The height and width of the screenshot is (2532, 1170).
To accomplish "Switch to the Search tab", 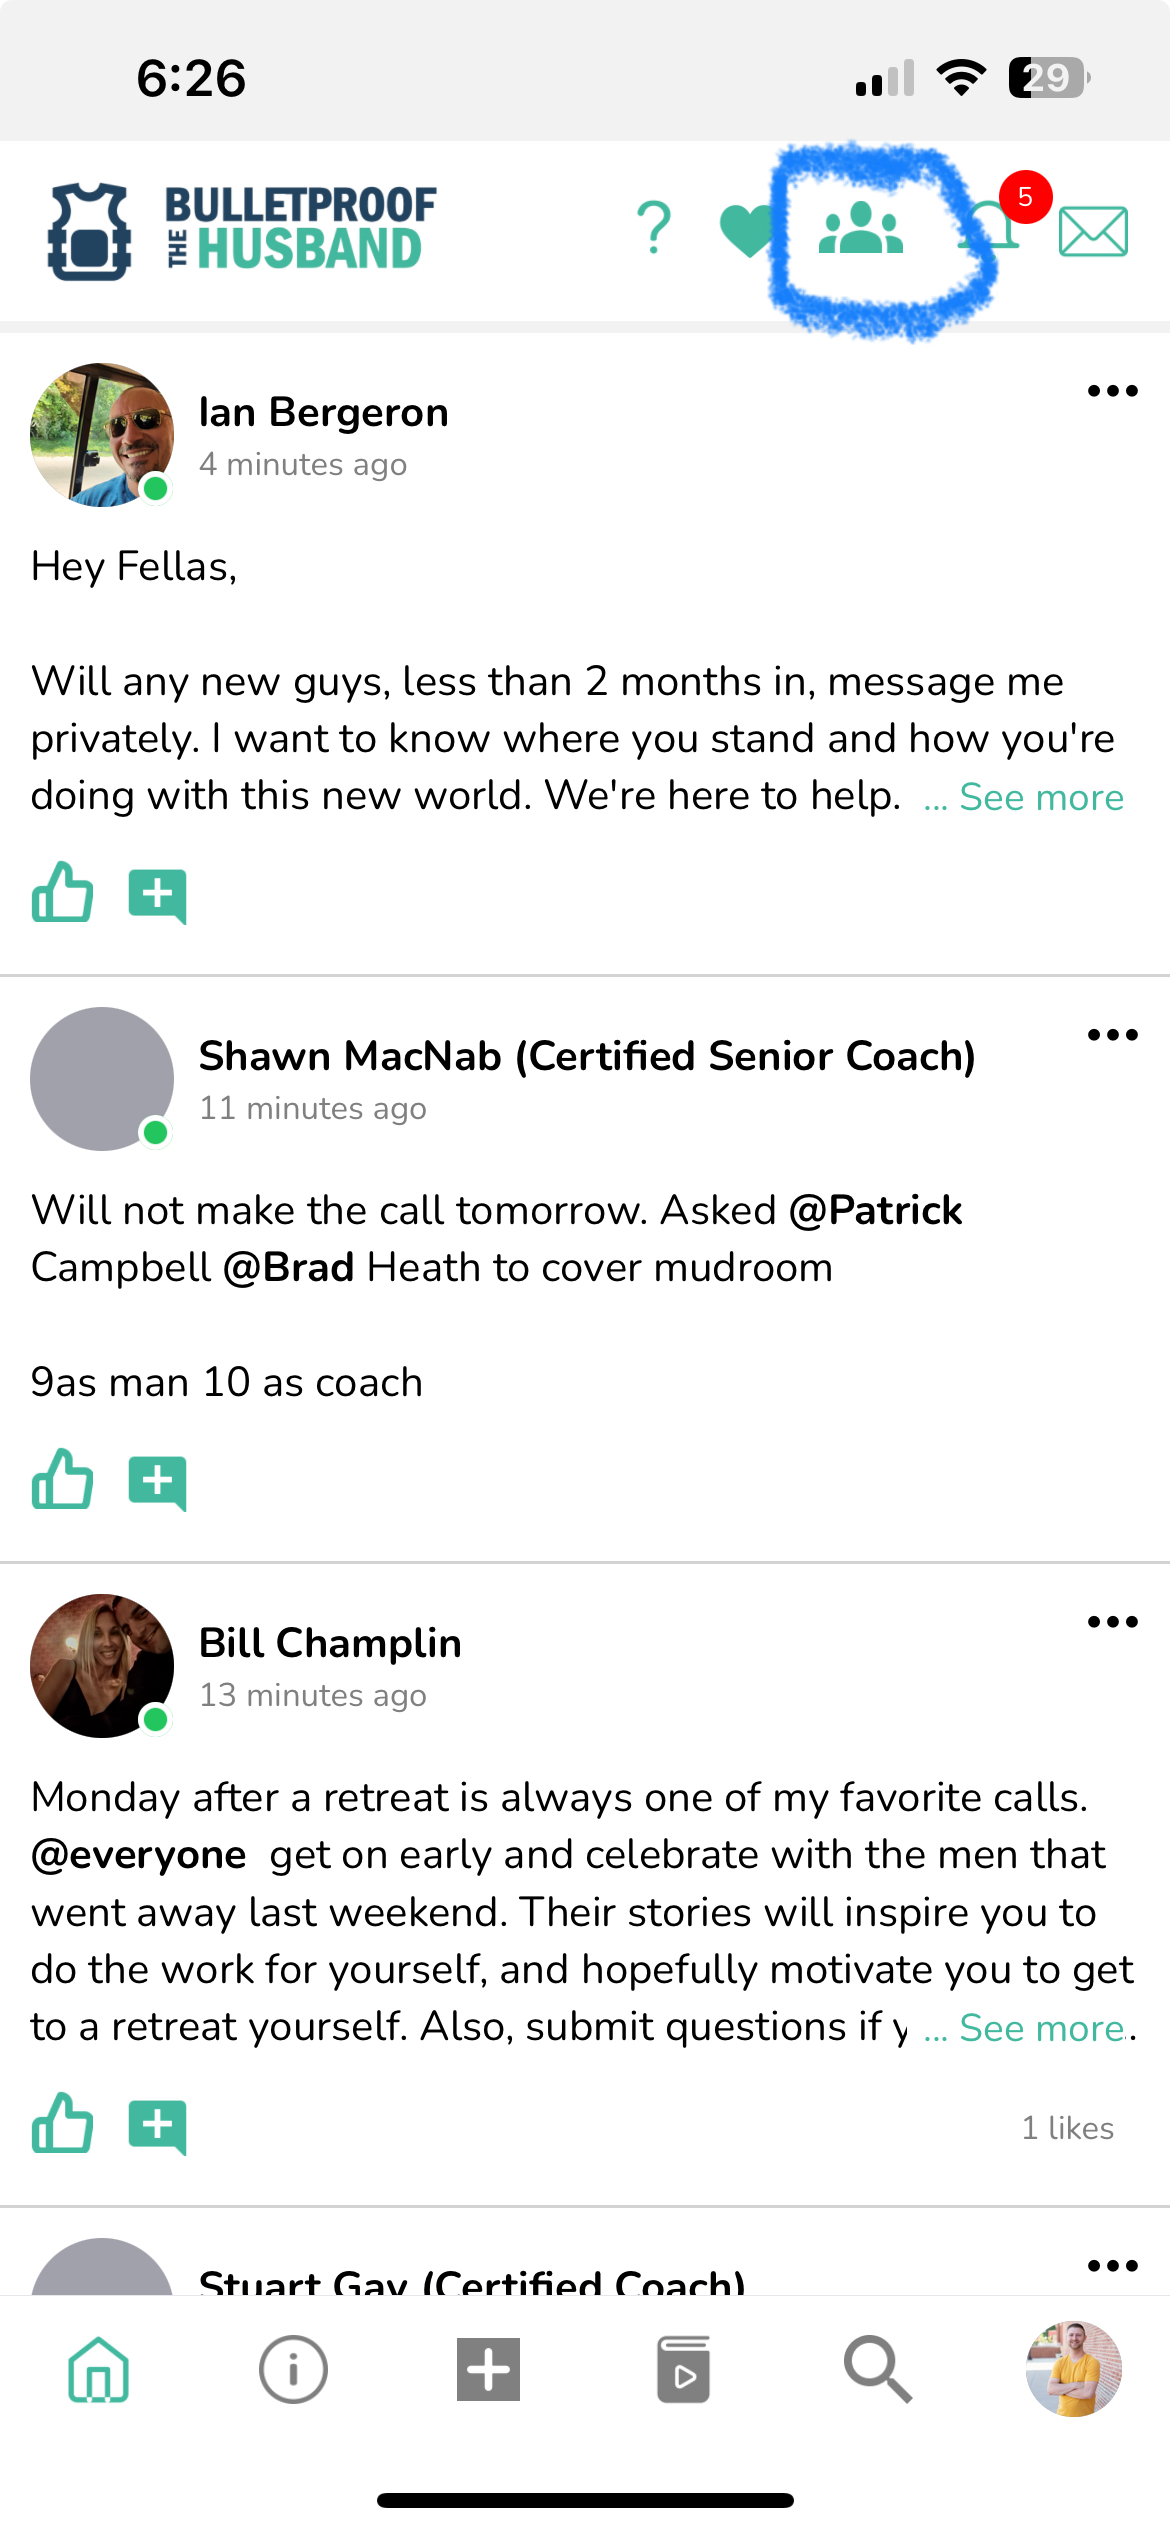I will click(x=877, y=2369).
